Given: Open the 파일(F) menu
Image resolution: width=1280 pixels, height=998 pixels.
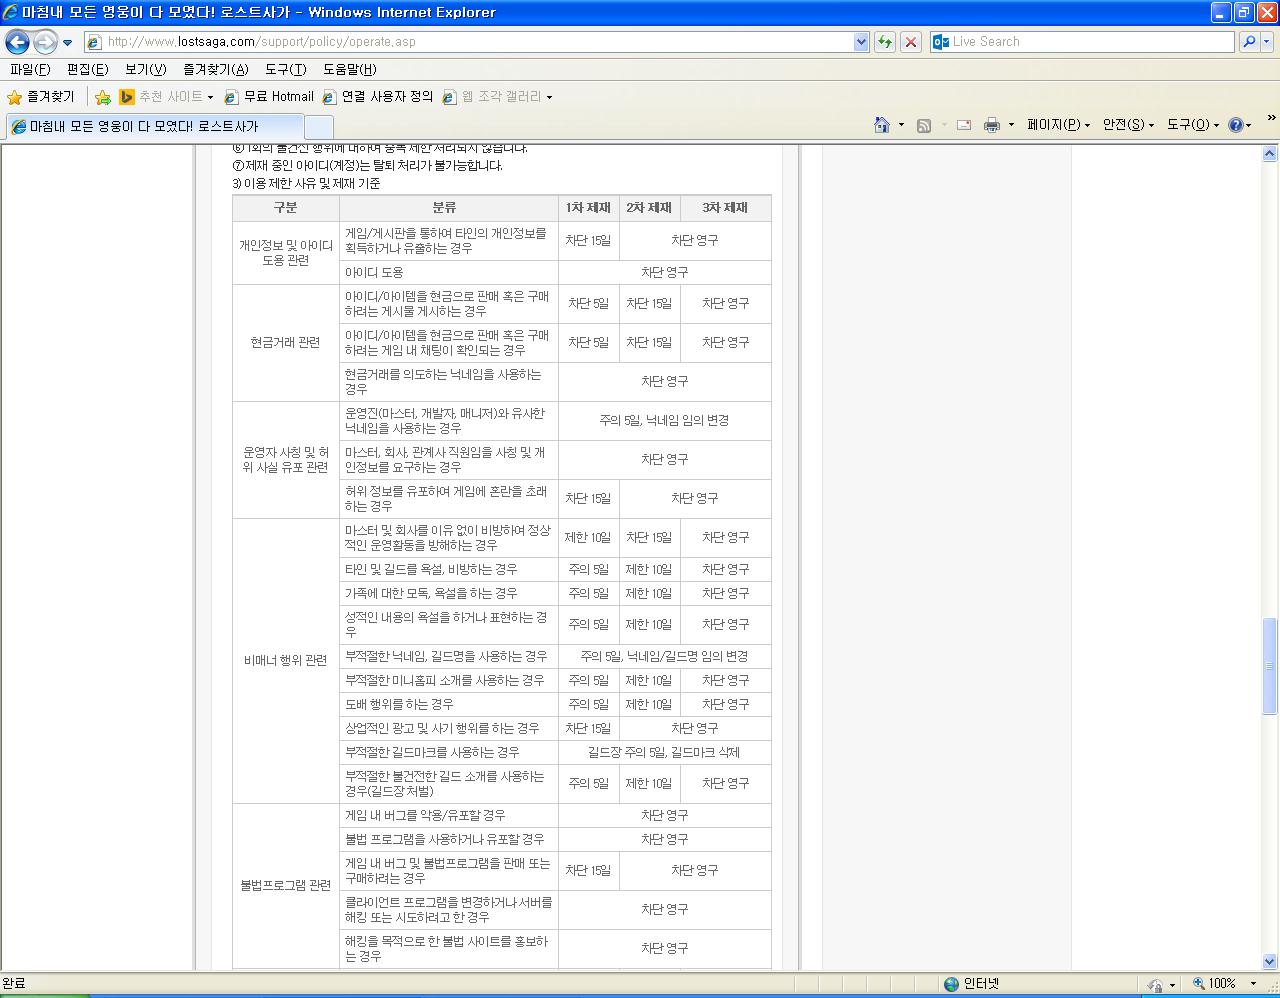Looking at the screenshot, I should [x=30, y=70].
